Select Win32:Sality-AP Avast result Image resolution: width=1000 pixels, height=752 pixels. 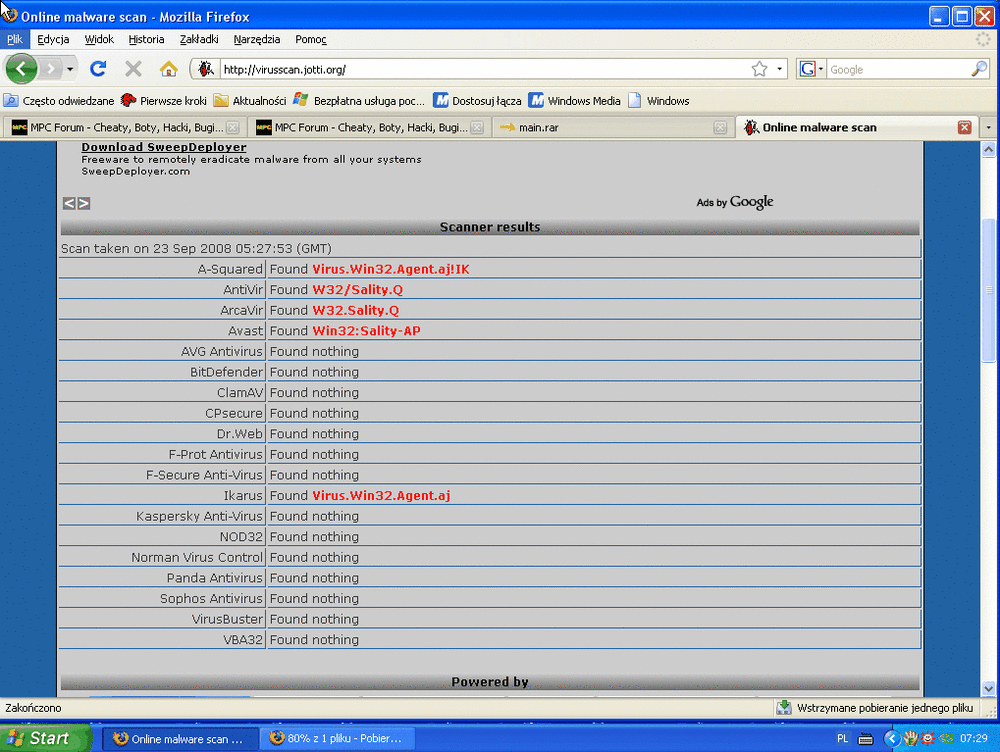pyautogui.click(x=367, y=331)
